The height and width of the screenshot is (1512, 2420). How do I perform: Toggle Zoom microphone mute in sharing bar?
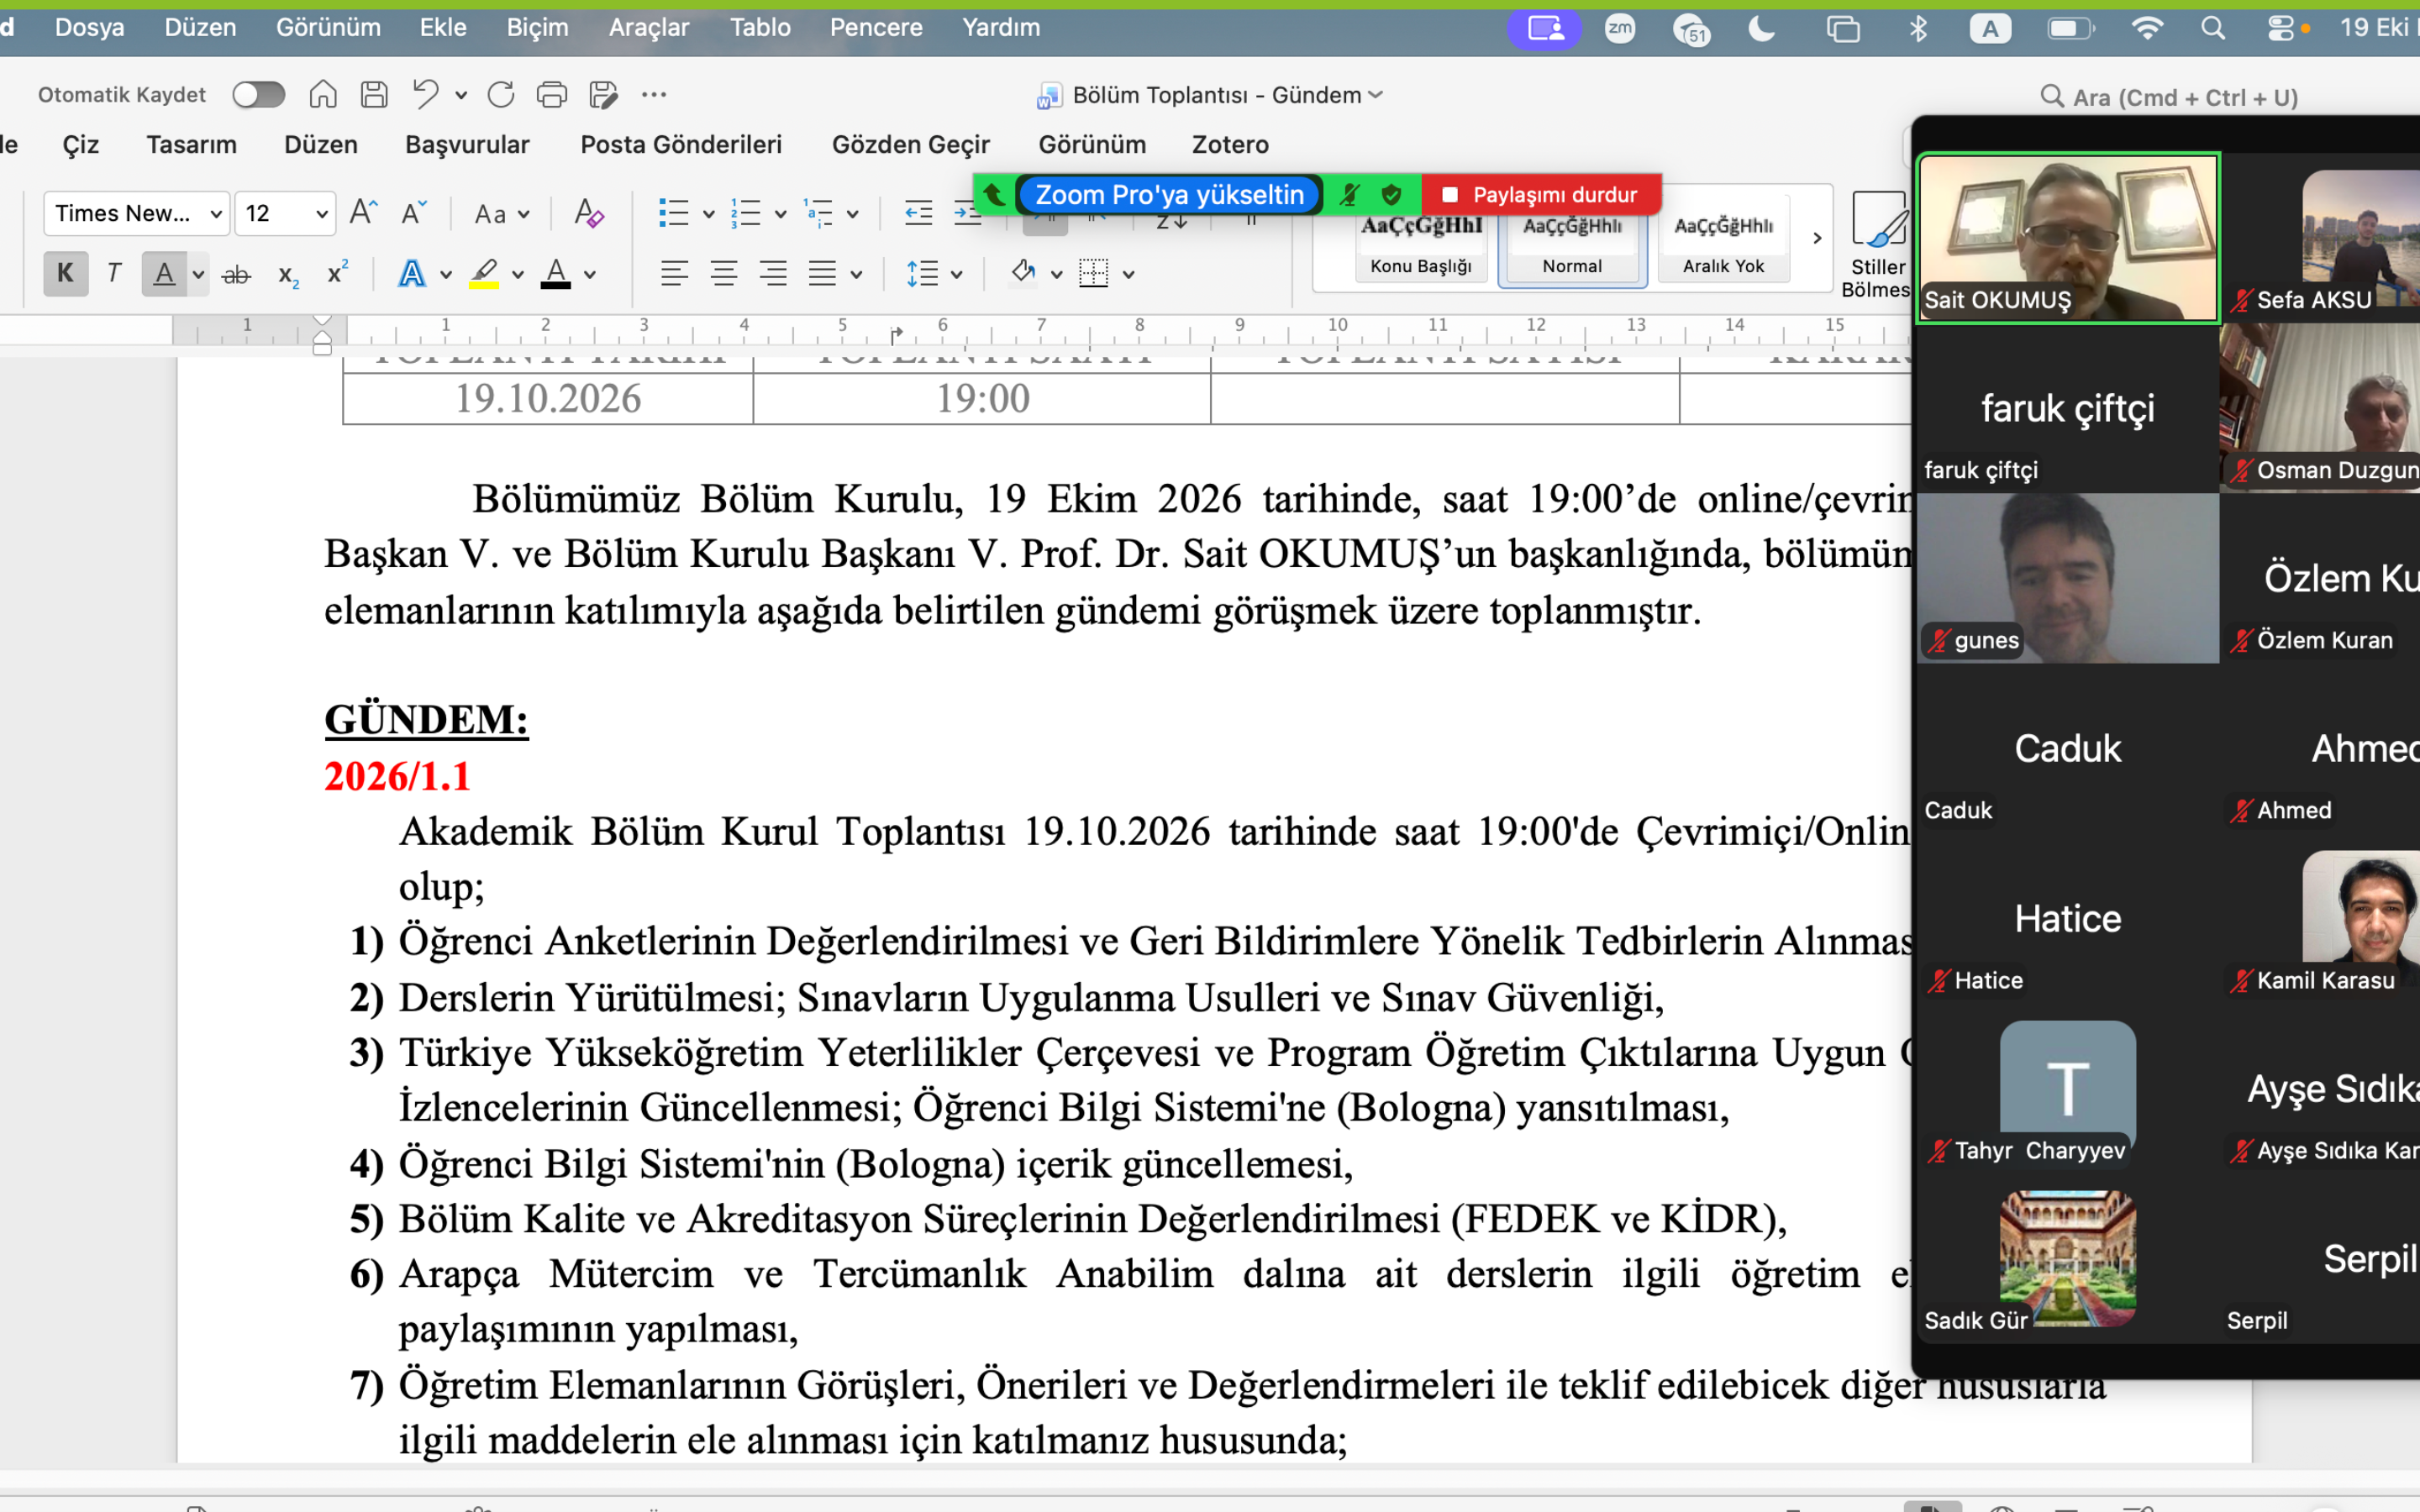point(1350,194)
